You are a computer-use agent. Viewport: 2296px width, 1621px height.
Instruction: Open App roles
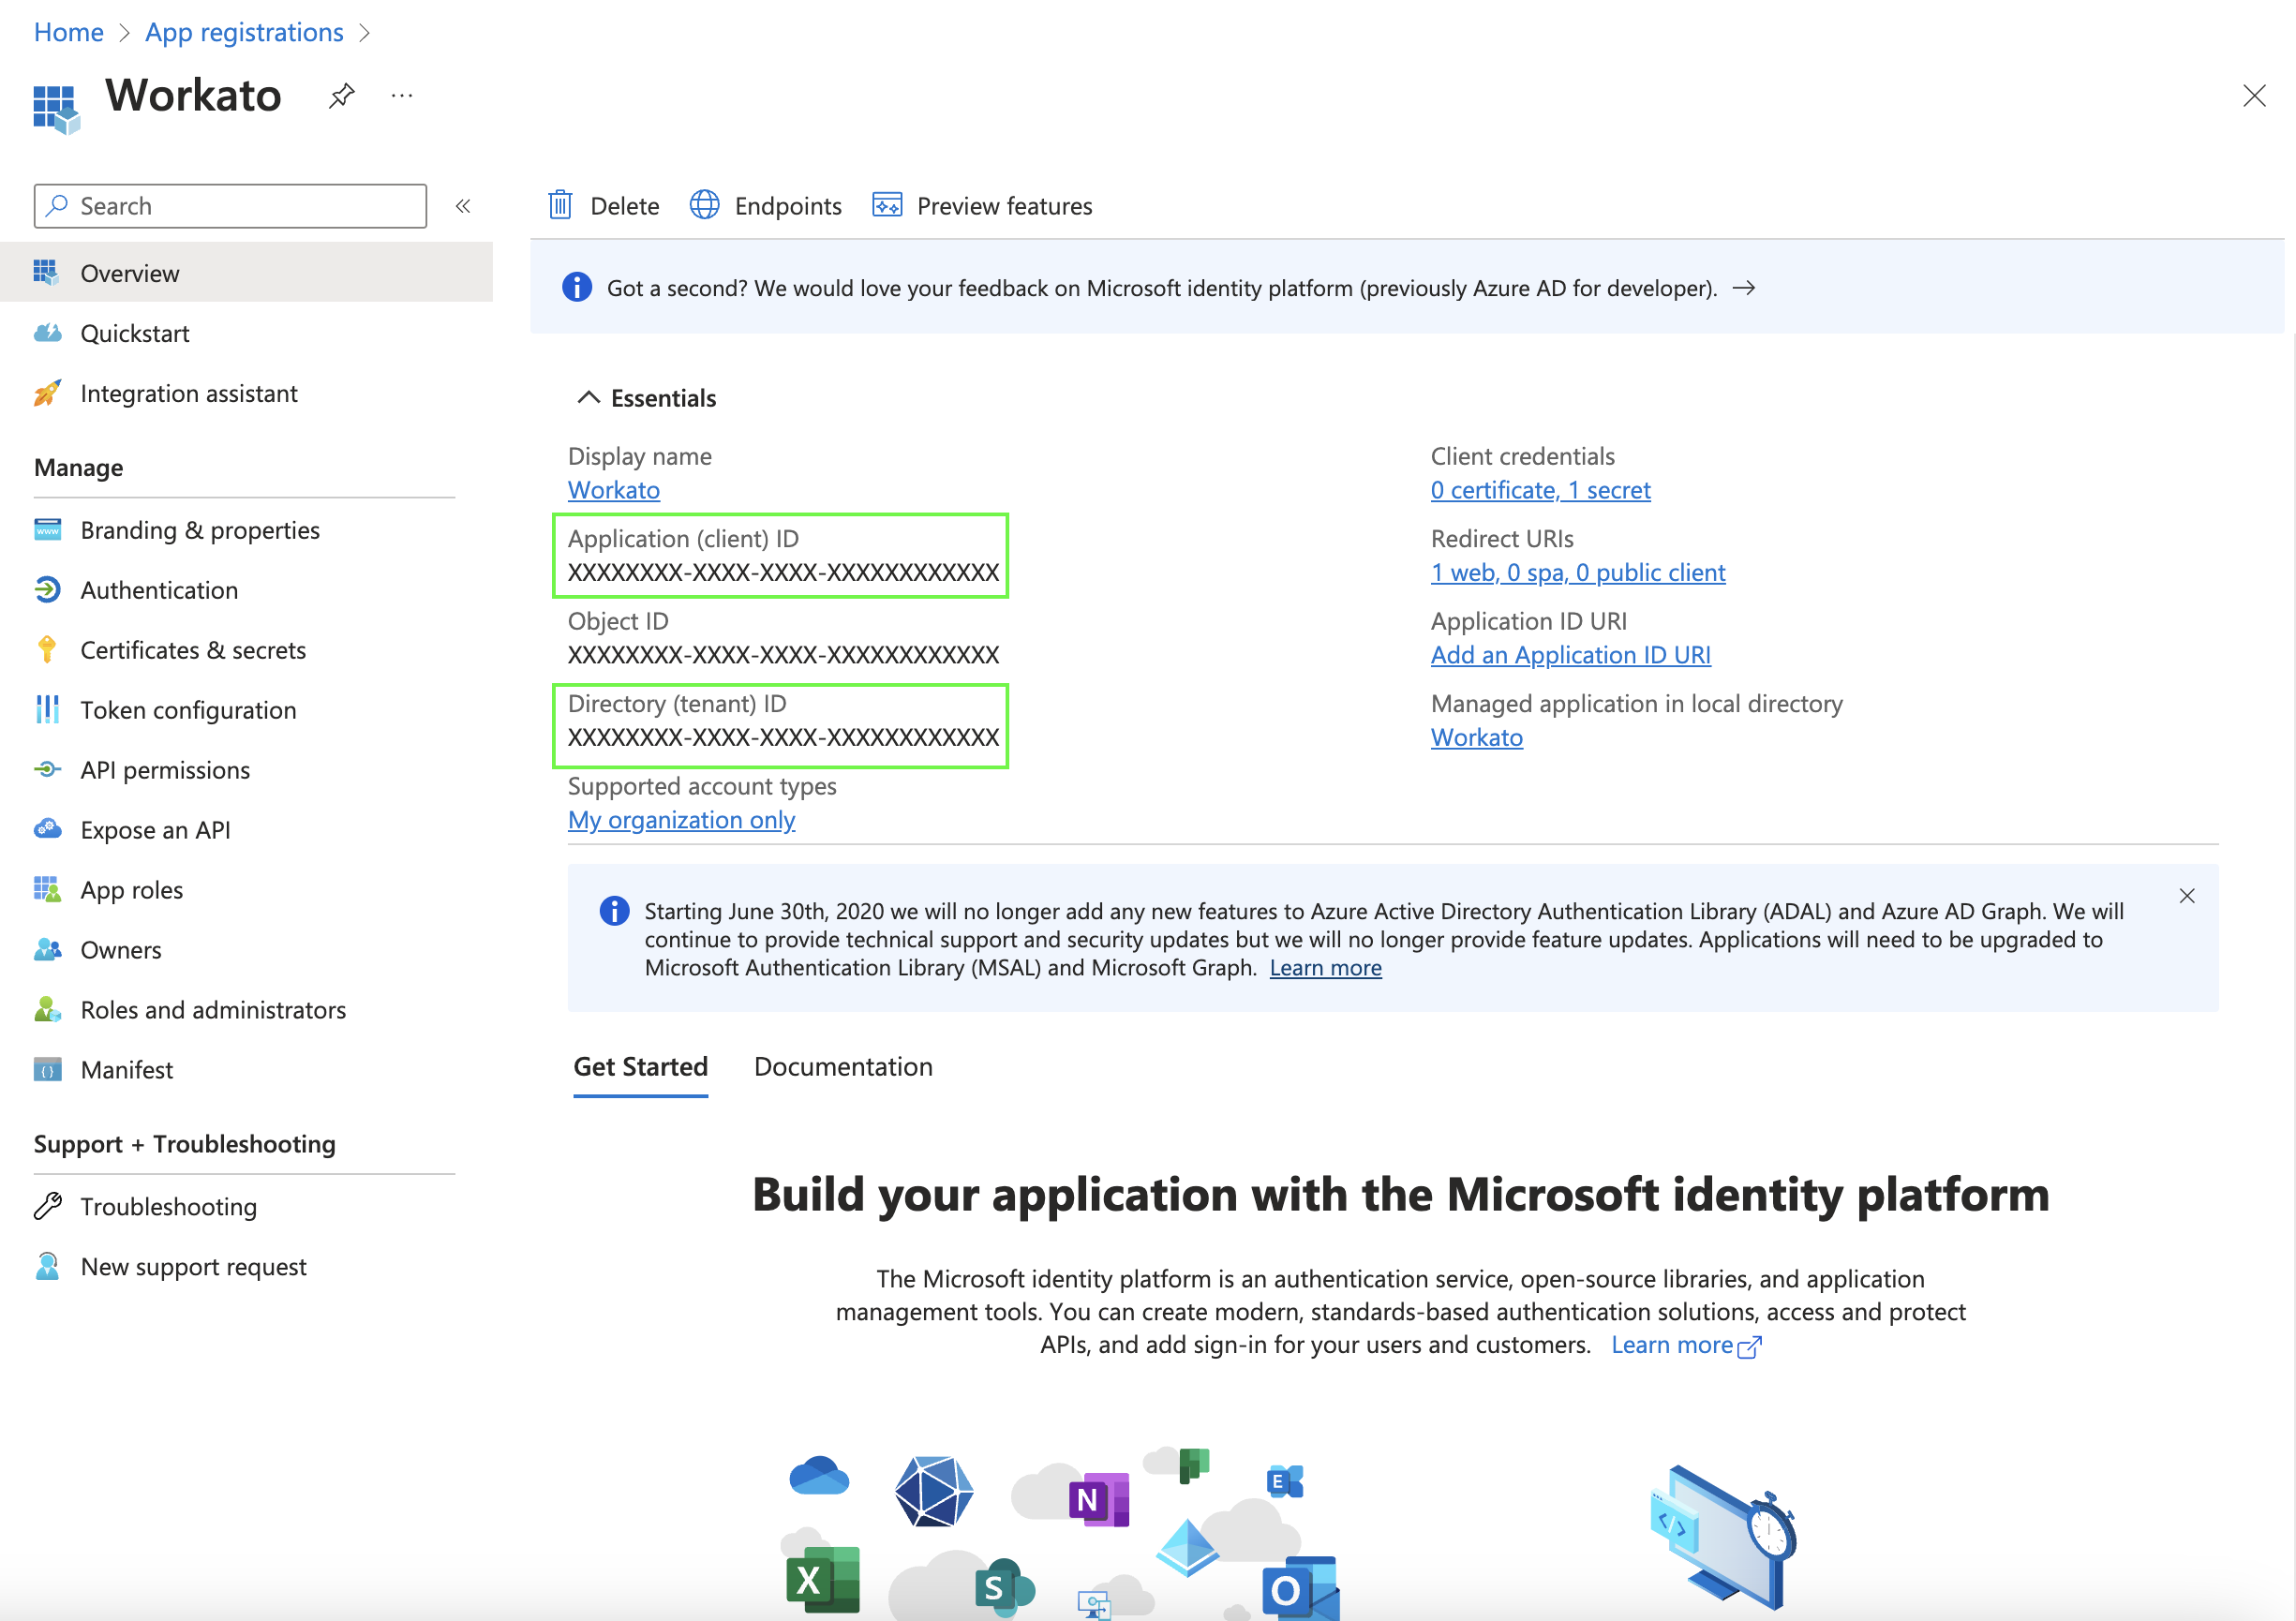[x=131, y=889]
